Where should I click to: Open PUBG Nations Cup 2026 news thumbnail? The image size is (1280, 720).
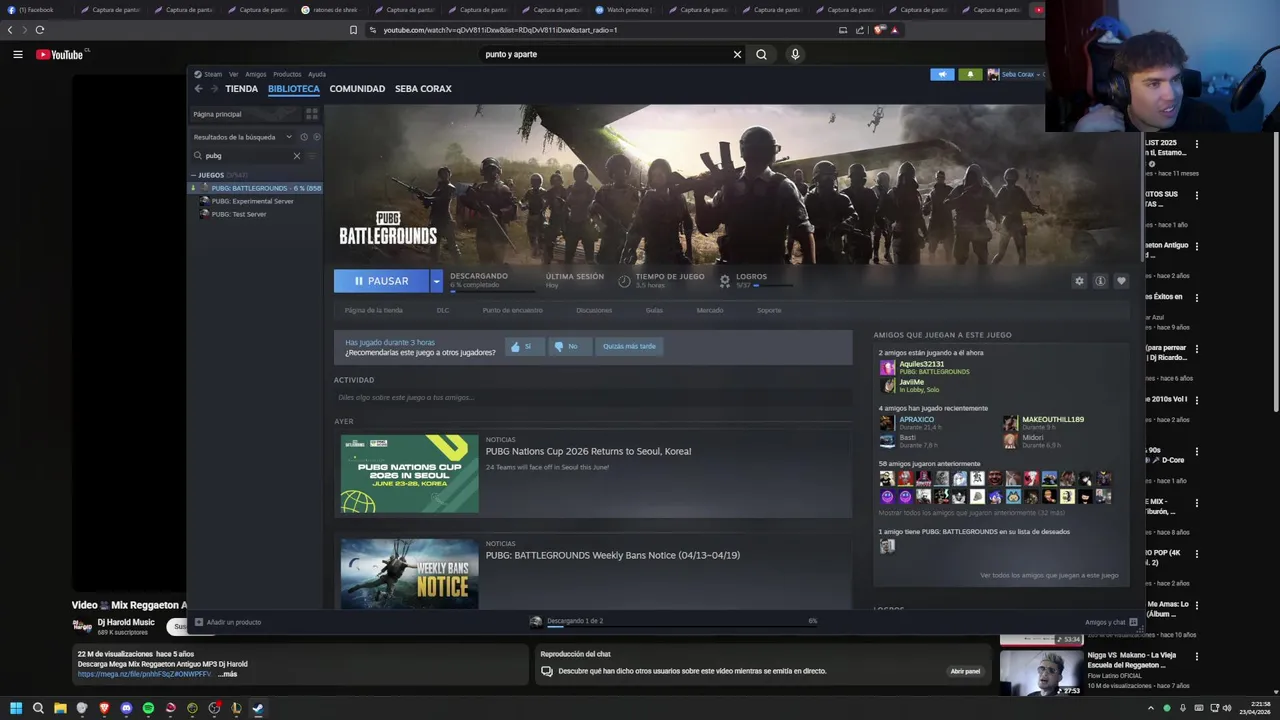point(409,474)
